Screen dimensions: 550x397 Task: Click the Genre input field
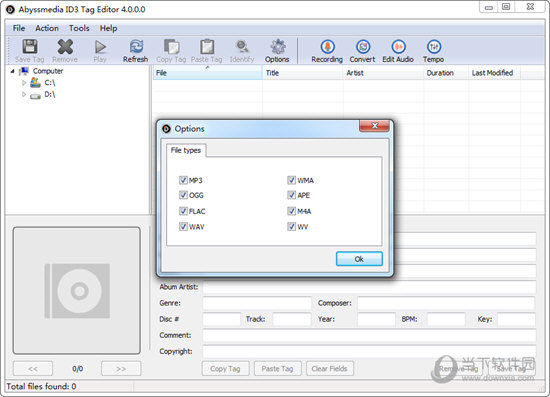click(257, 303)
